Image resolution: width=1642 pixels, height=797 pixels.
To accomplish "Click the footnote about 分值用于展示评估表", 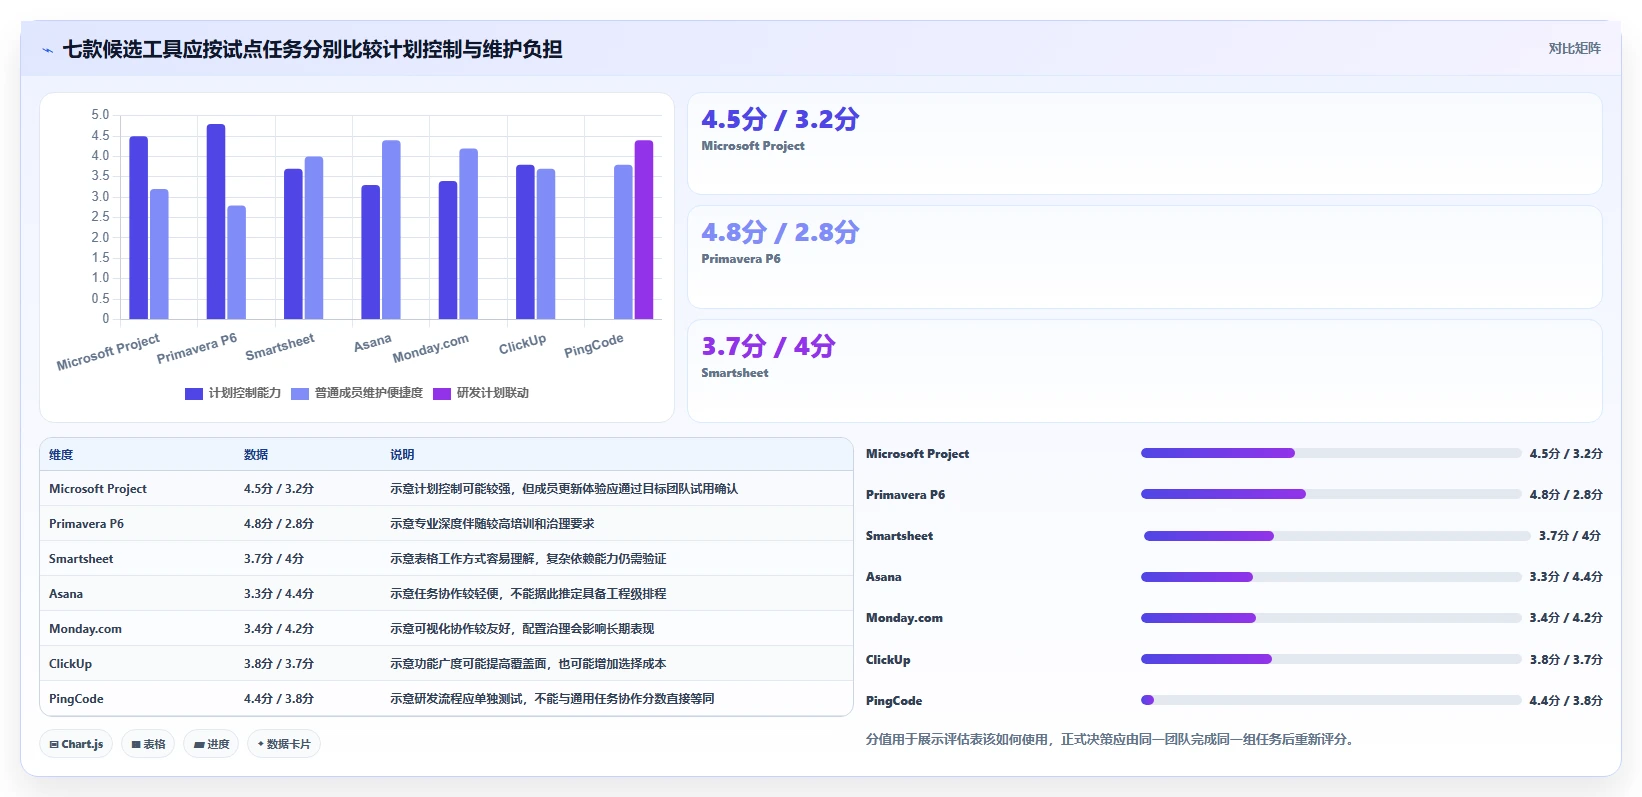I will [x=1111, y=740].
